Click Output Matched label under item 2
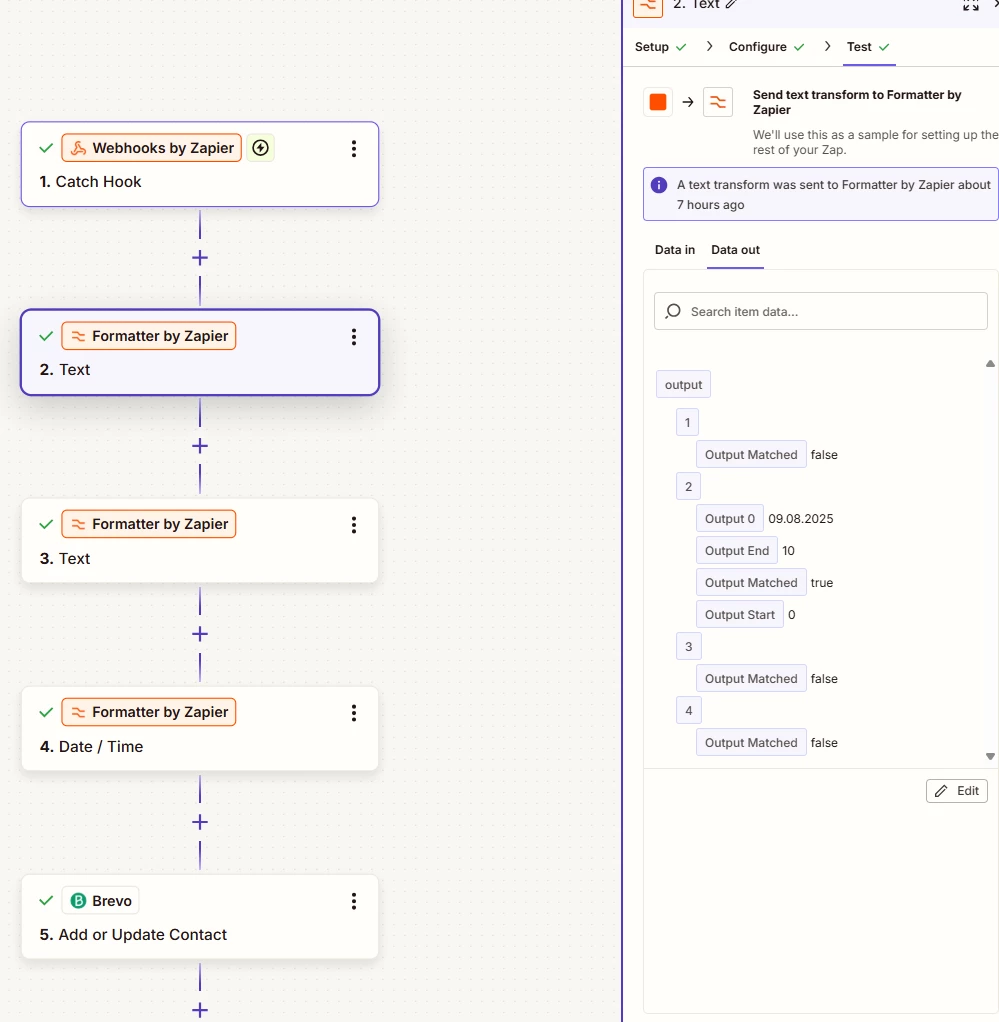The width and height of the screenshot is (999, 1022). coord(751,583)
